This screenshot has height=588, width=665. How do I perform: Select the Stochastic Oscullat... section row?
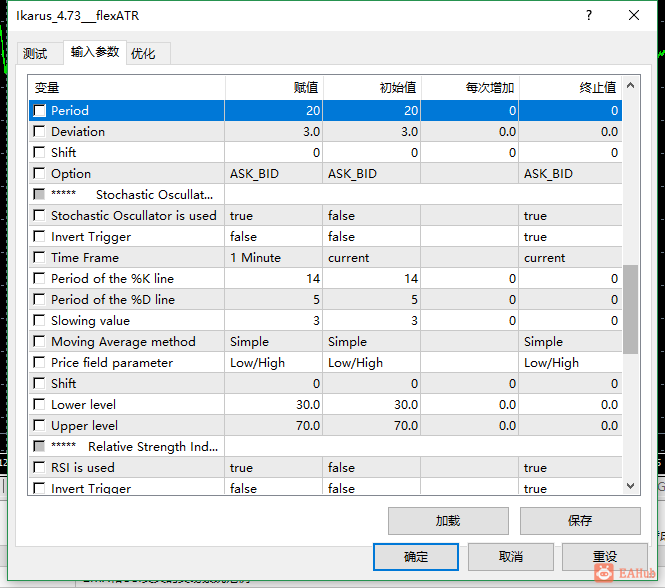[325, 195]
